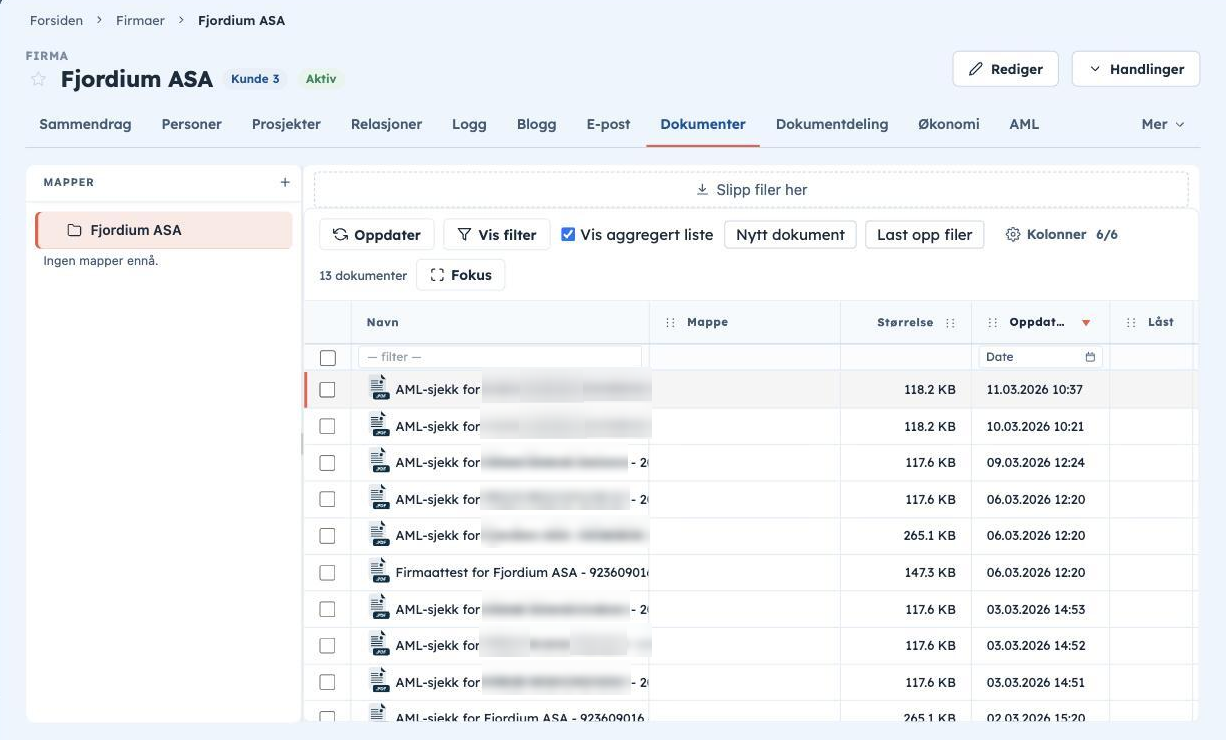1226x740 pixels.
Task: Open the Prosjekter tab
Action: [x=286, y=124]
